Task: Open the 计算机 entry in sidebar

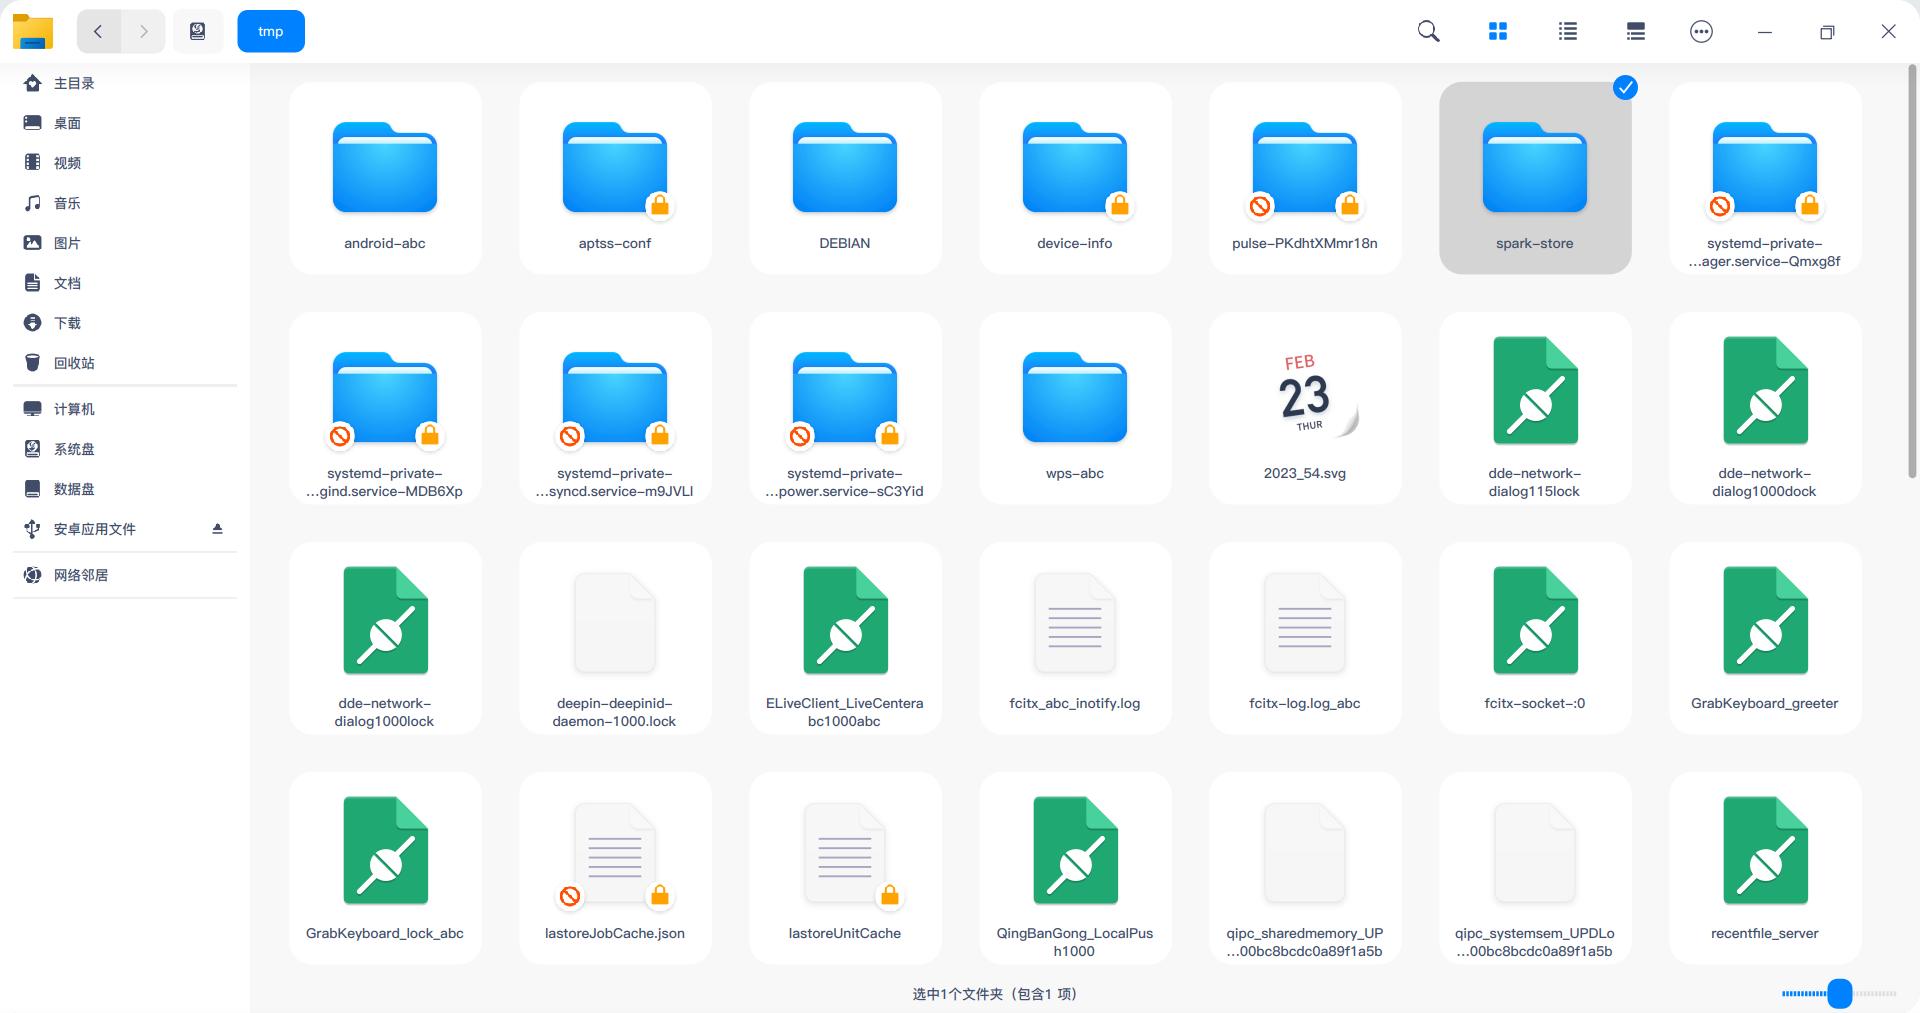Action: [74, 408]
